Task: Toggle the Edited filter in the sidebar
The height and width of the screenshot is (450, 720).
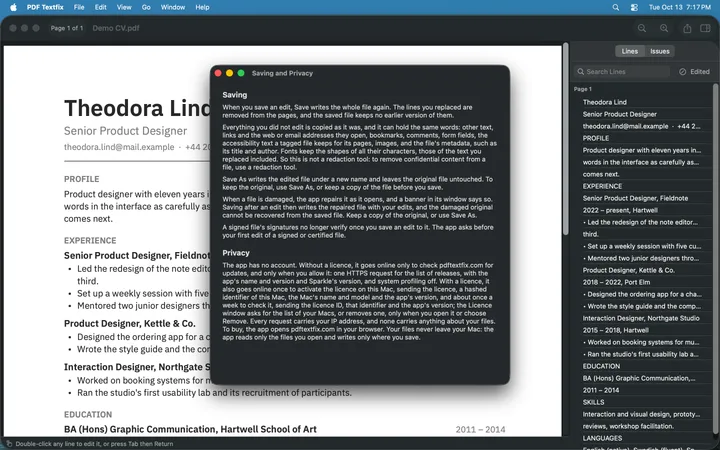Action: tap(694, 72)
